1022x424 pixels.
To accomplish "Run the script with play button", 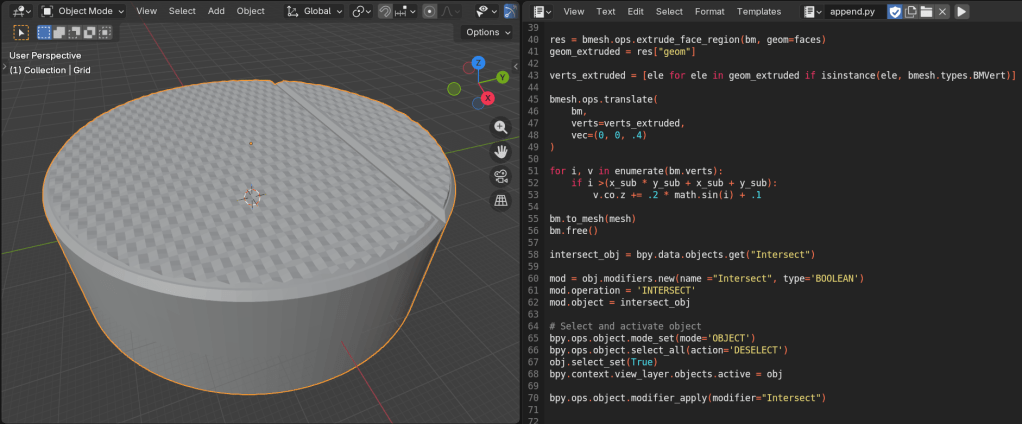I will pos(961,11).
